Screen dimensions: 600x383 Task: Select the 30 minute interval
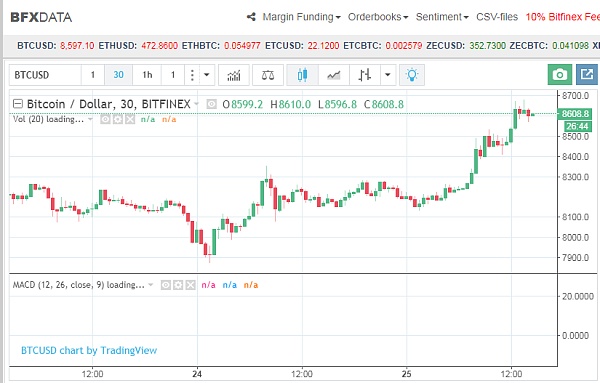pyautogui.click(x=118, y=75)
